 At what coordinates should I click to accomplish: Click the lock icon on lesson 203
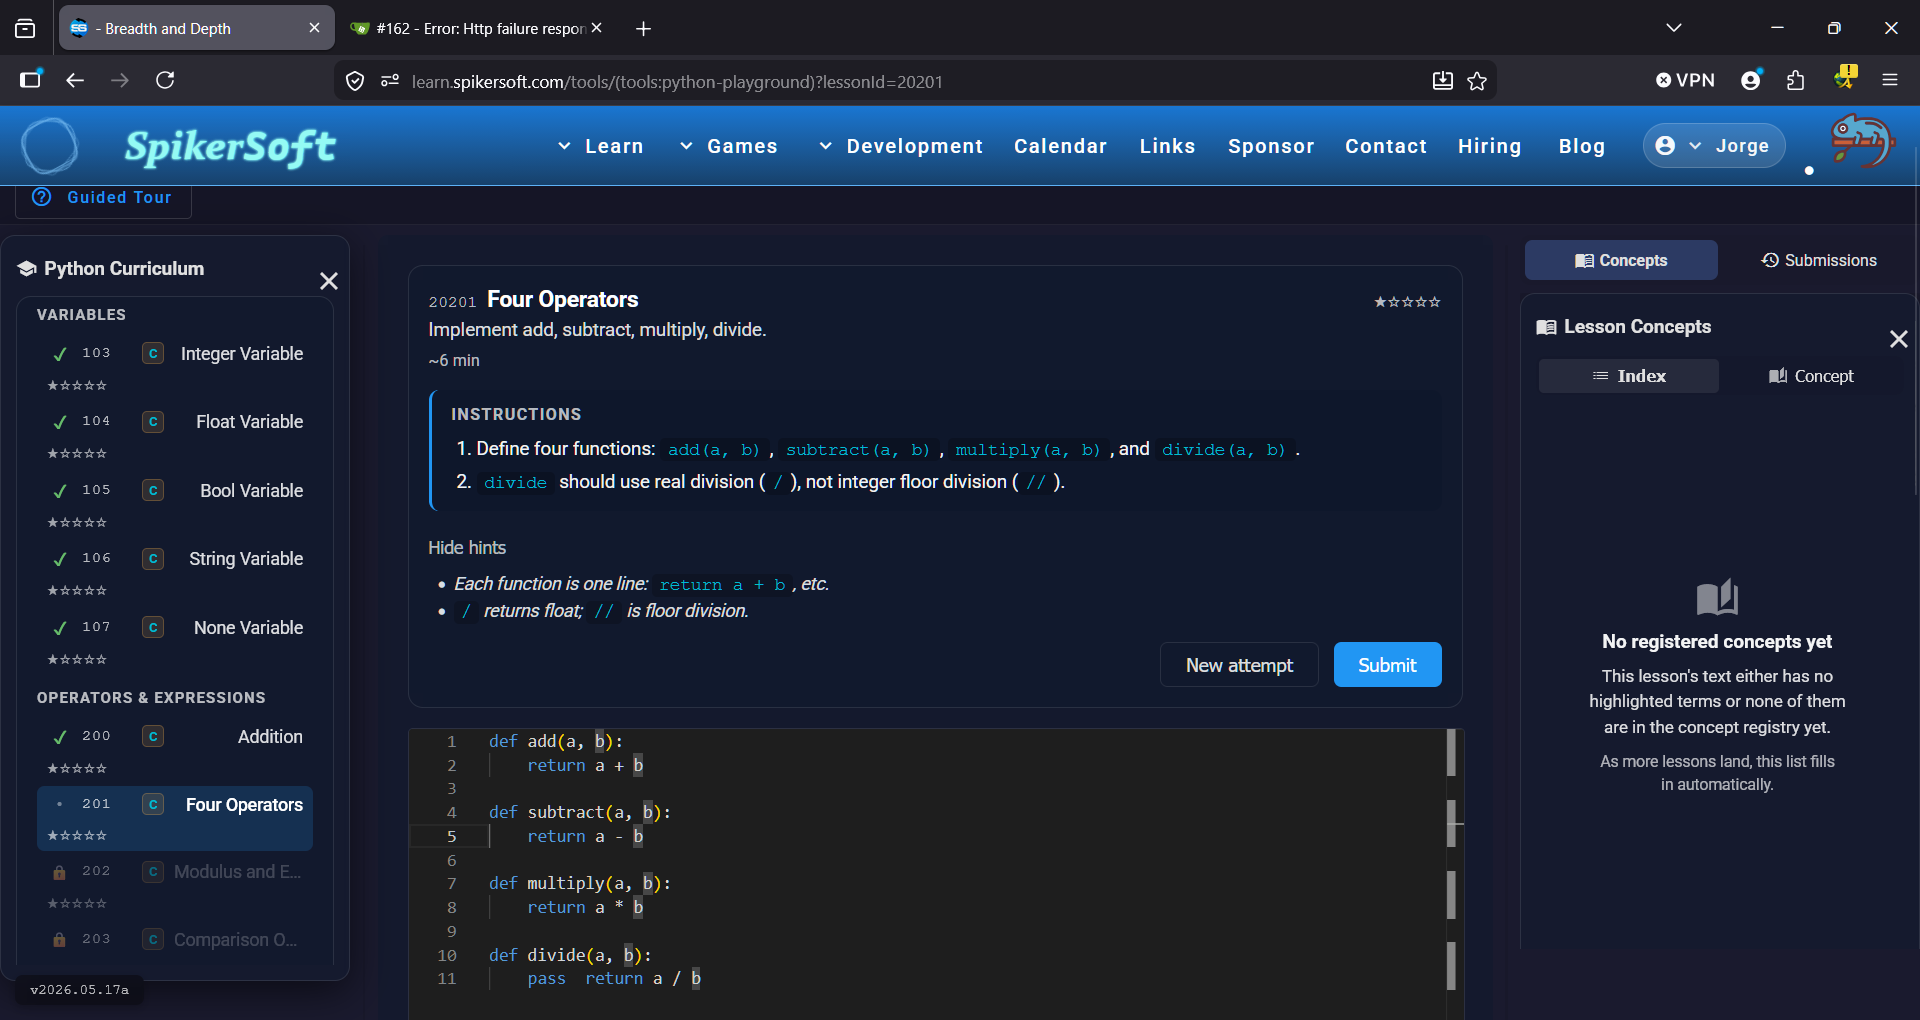tap(59, 940)
